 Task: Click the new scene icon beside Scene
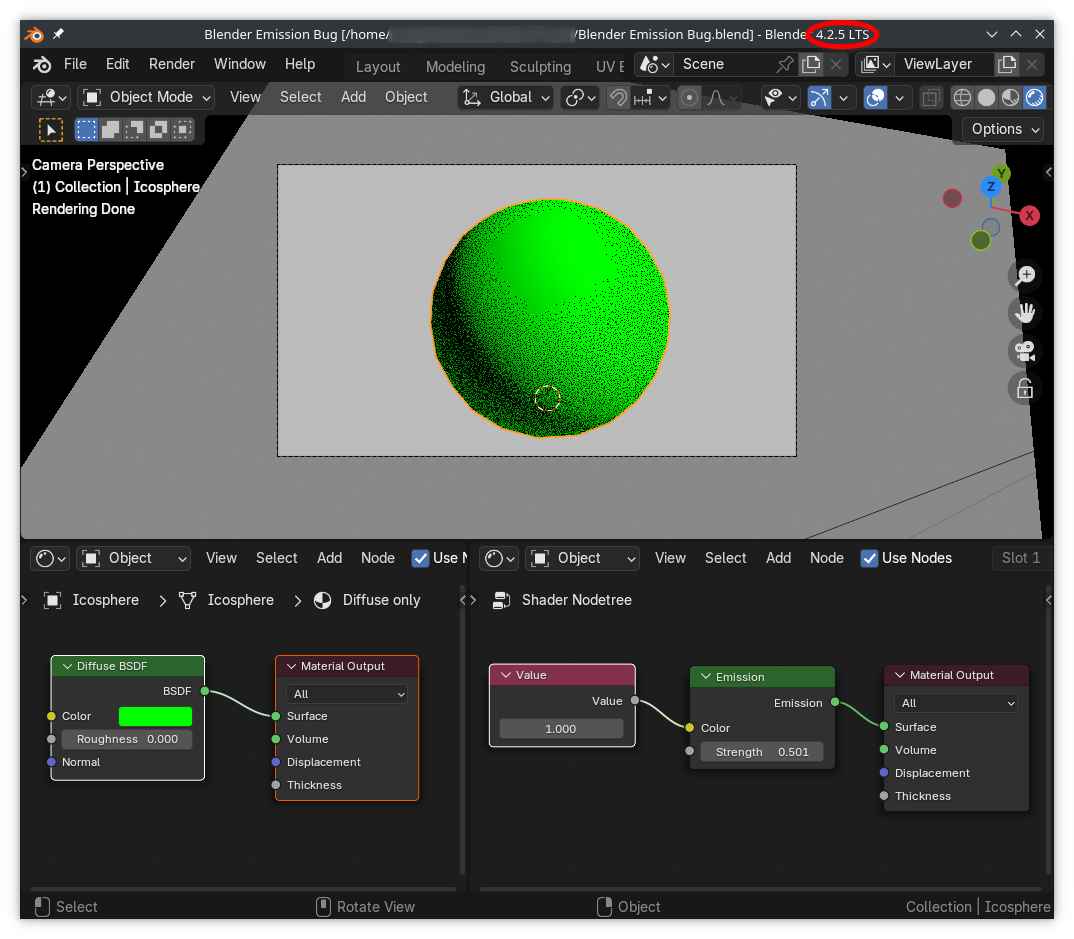click(x=811, y=64)
